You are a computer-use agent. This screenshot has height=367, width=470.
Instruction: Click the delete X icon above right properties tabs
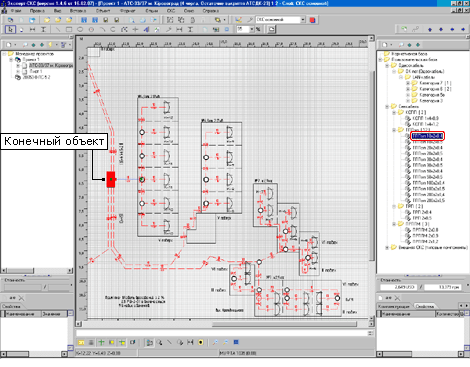tap(397, 298)
